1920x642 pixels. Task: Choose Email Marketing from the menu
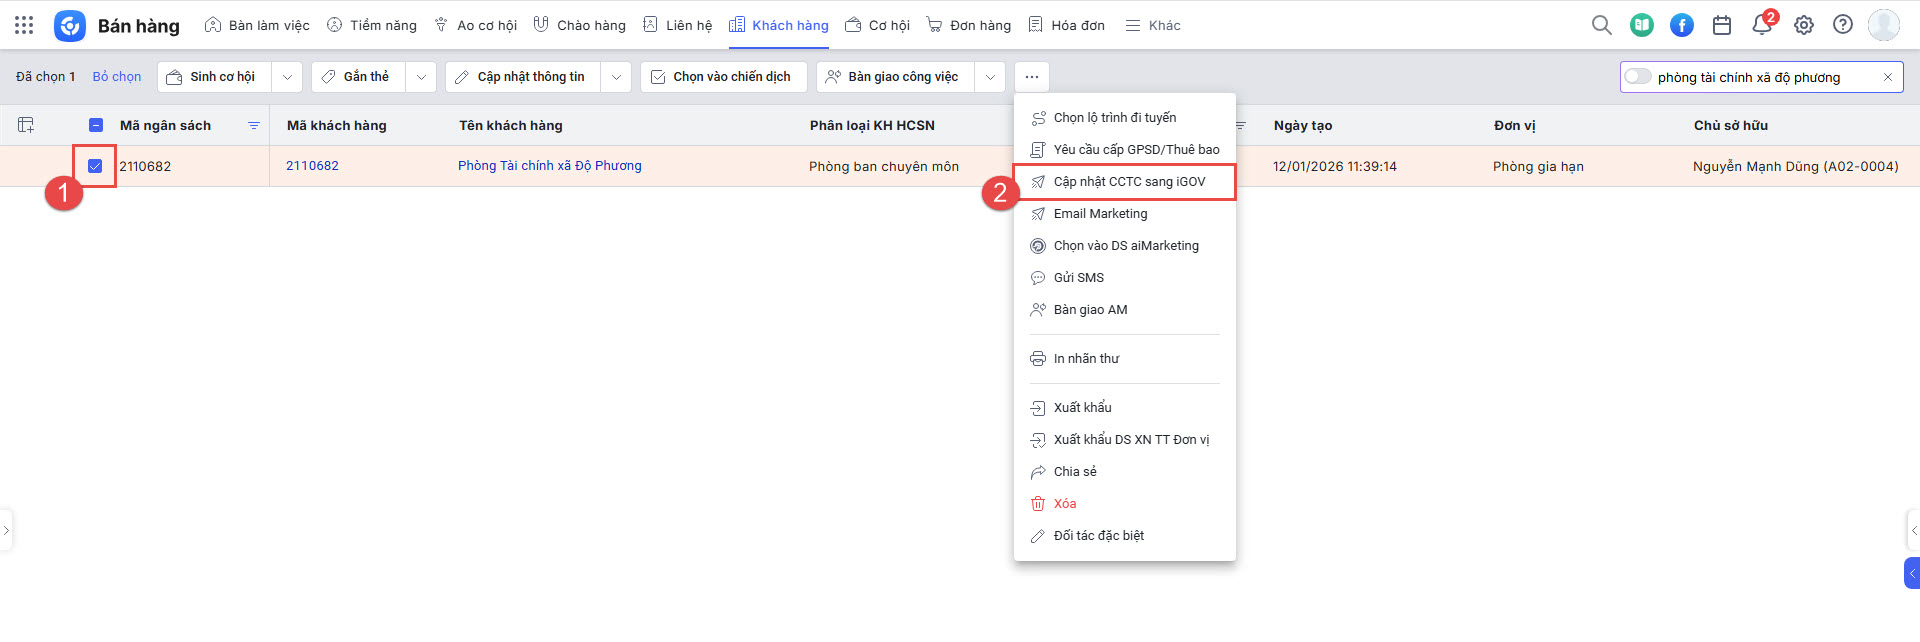1100,214
